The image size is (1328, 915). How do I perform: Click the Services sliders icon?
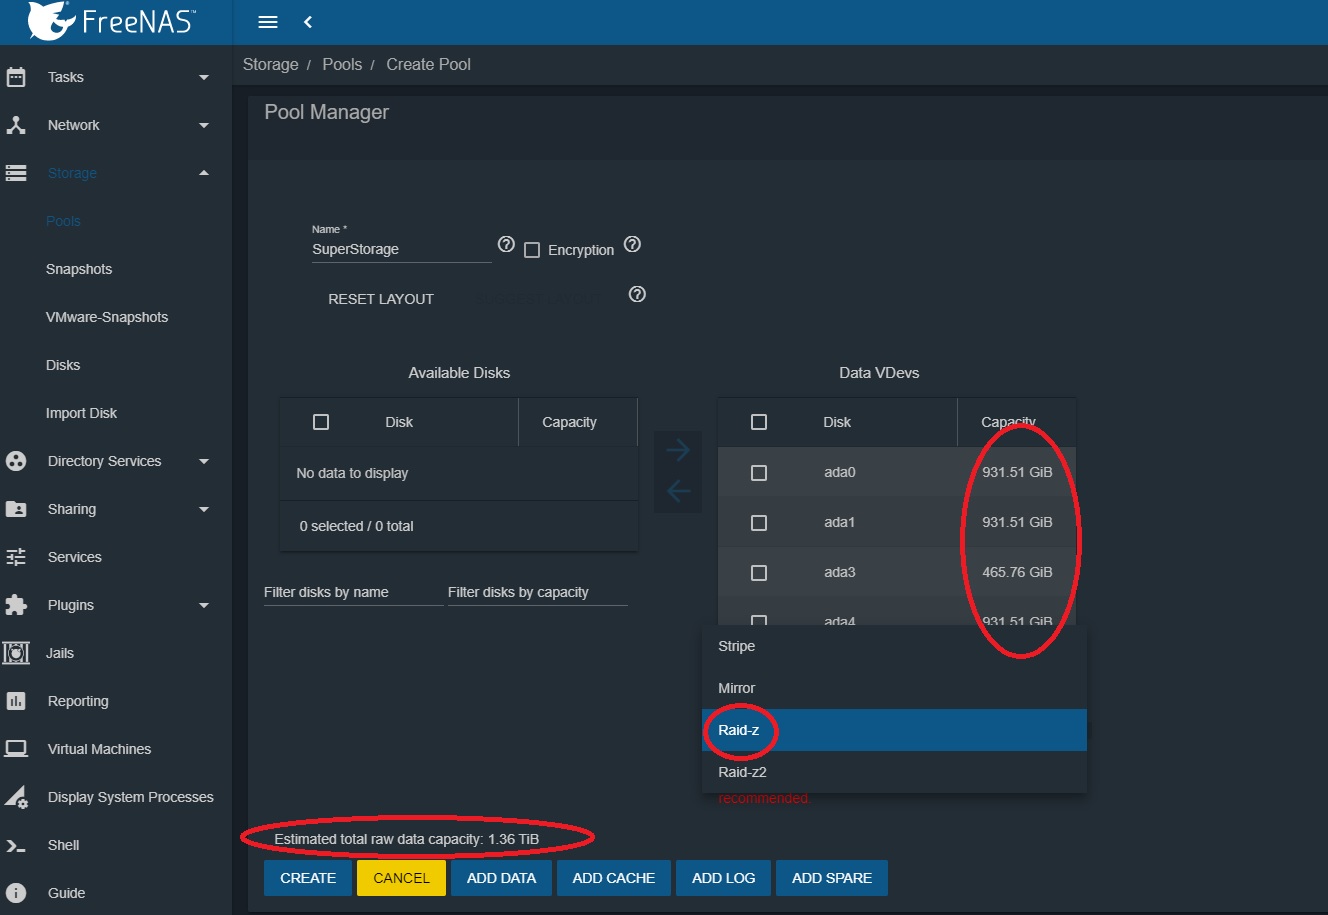tap(16, 557)
